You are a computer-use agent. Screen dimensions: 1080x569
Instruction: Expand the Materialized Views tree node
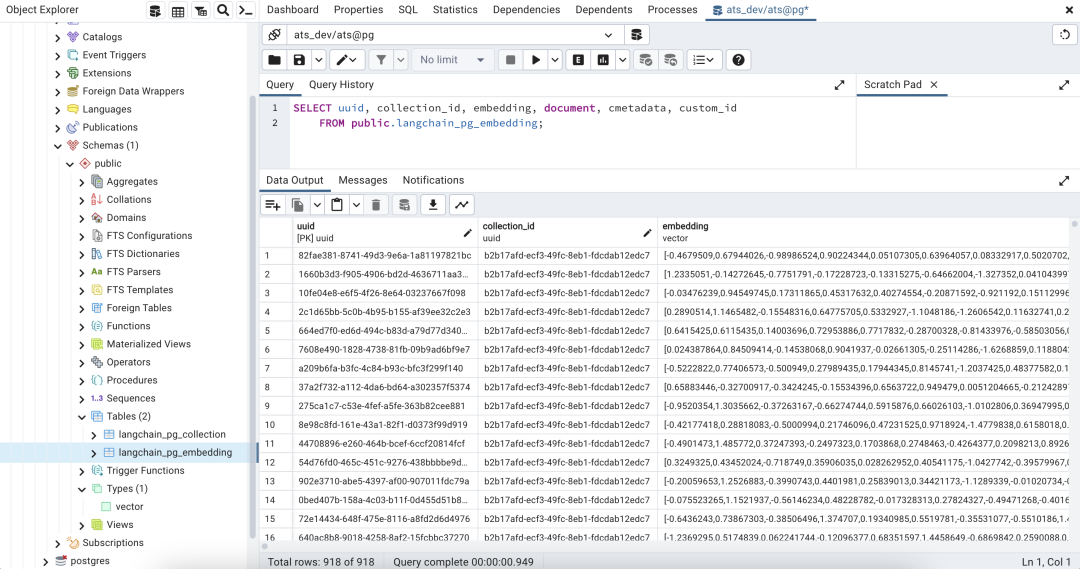(81, 344)
